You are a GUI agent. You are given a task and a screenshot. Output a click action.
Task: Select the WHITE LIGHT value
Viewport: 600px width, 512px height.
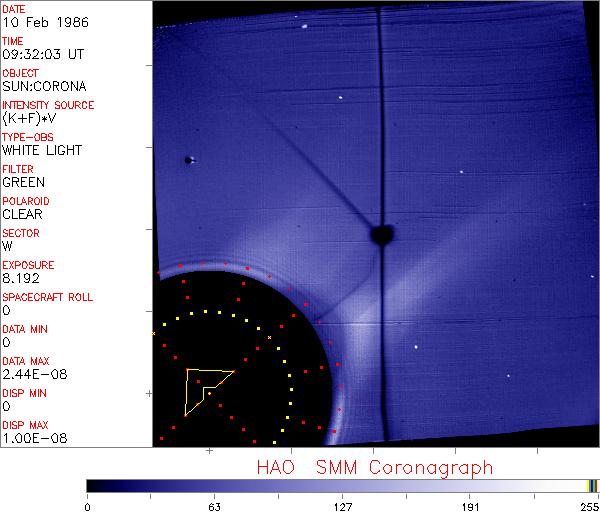click(x=42, y=150)
